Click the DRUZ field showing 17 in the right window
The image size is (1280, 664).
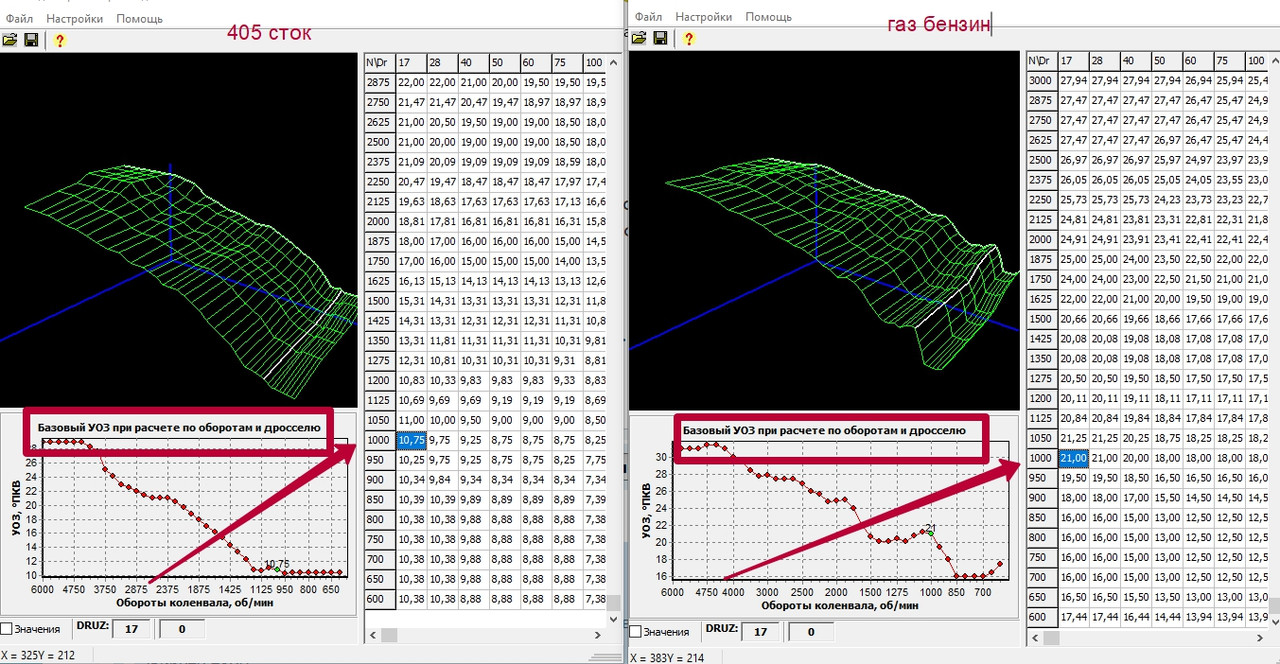click(x=758, y=632)
